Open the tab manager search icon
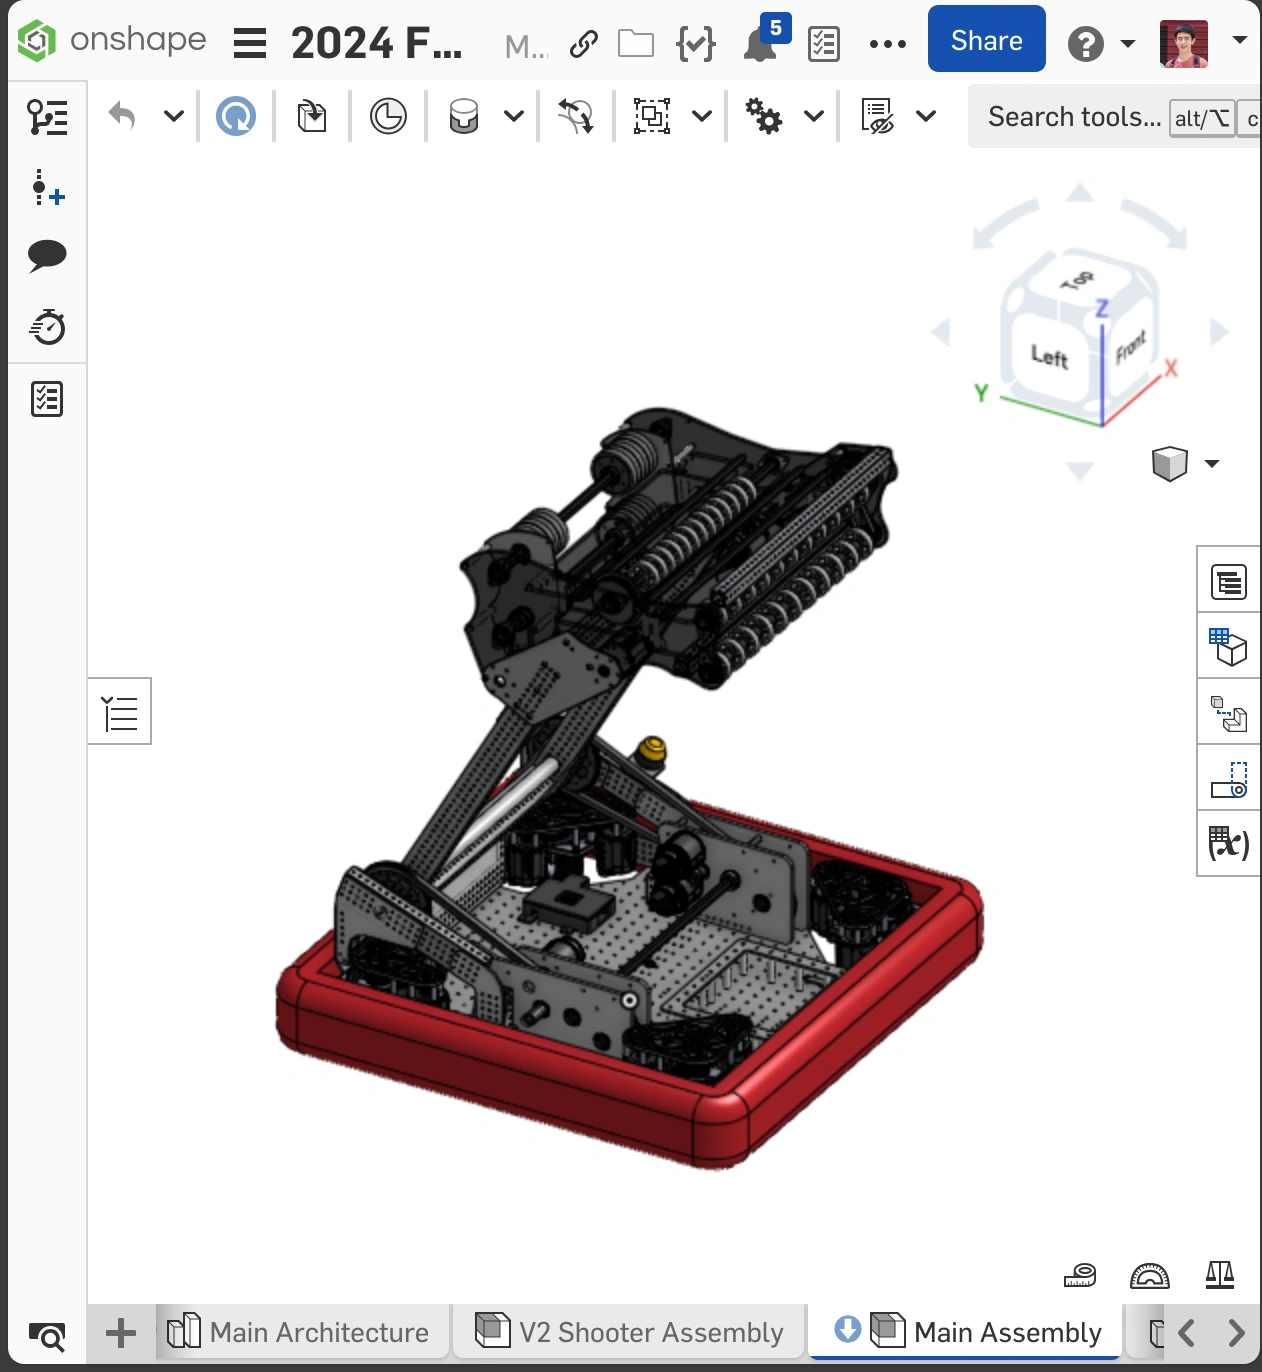Viewport: 1262px width, 1372px height. 46,1336
